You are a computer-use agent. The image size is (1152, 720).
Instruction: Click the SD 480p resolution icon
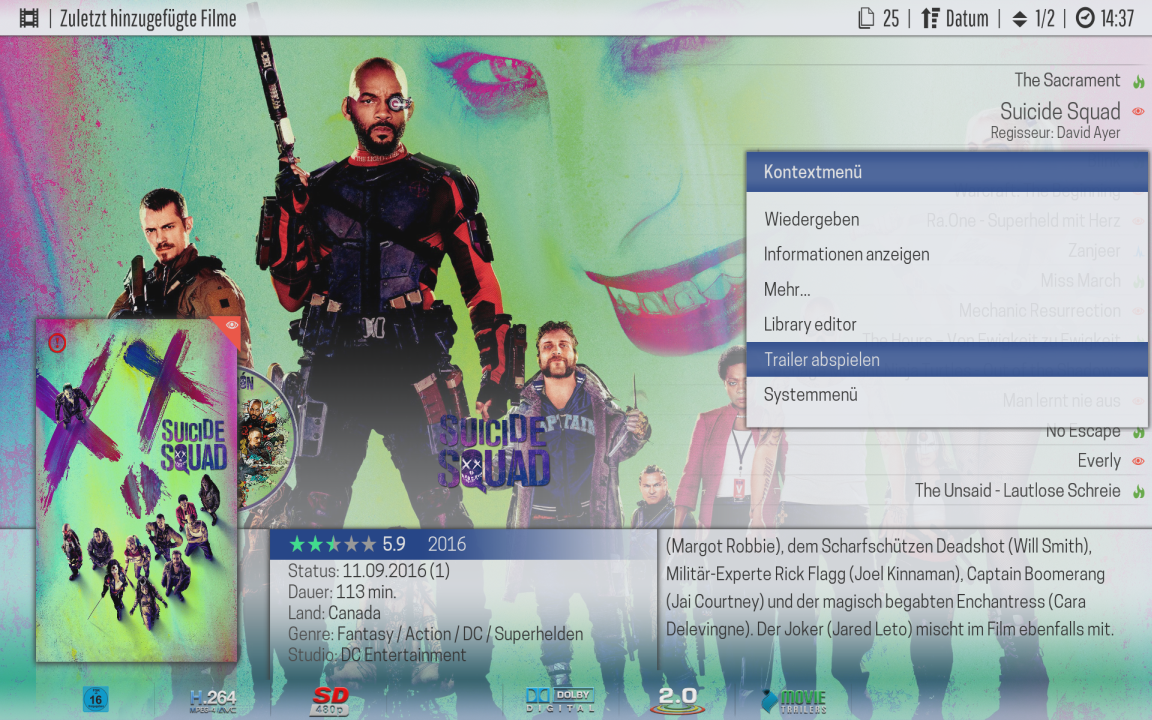pos(330,701)
